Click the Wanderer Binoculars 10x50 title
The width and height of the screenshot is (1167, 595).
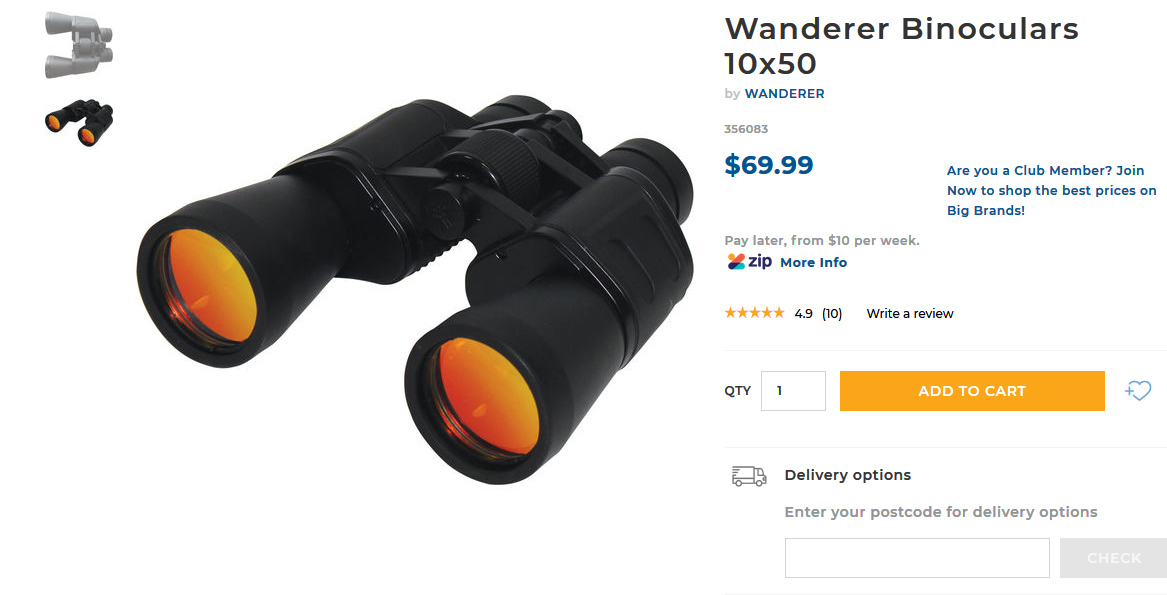[901, 46]
